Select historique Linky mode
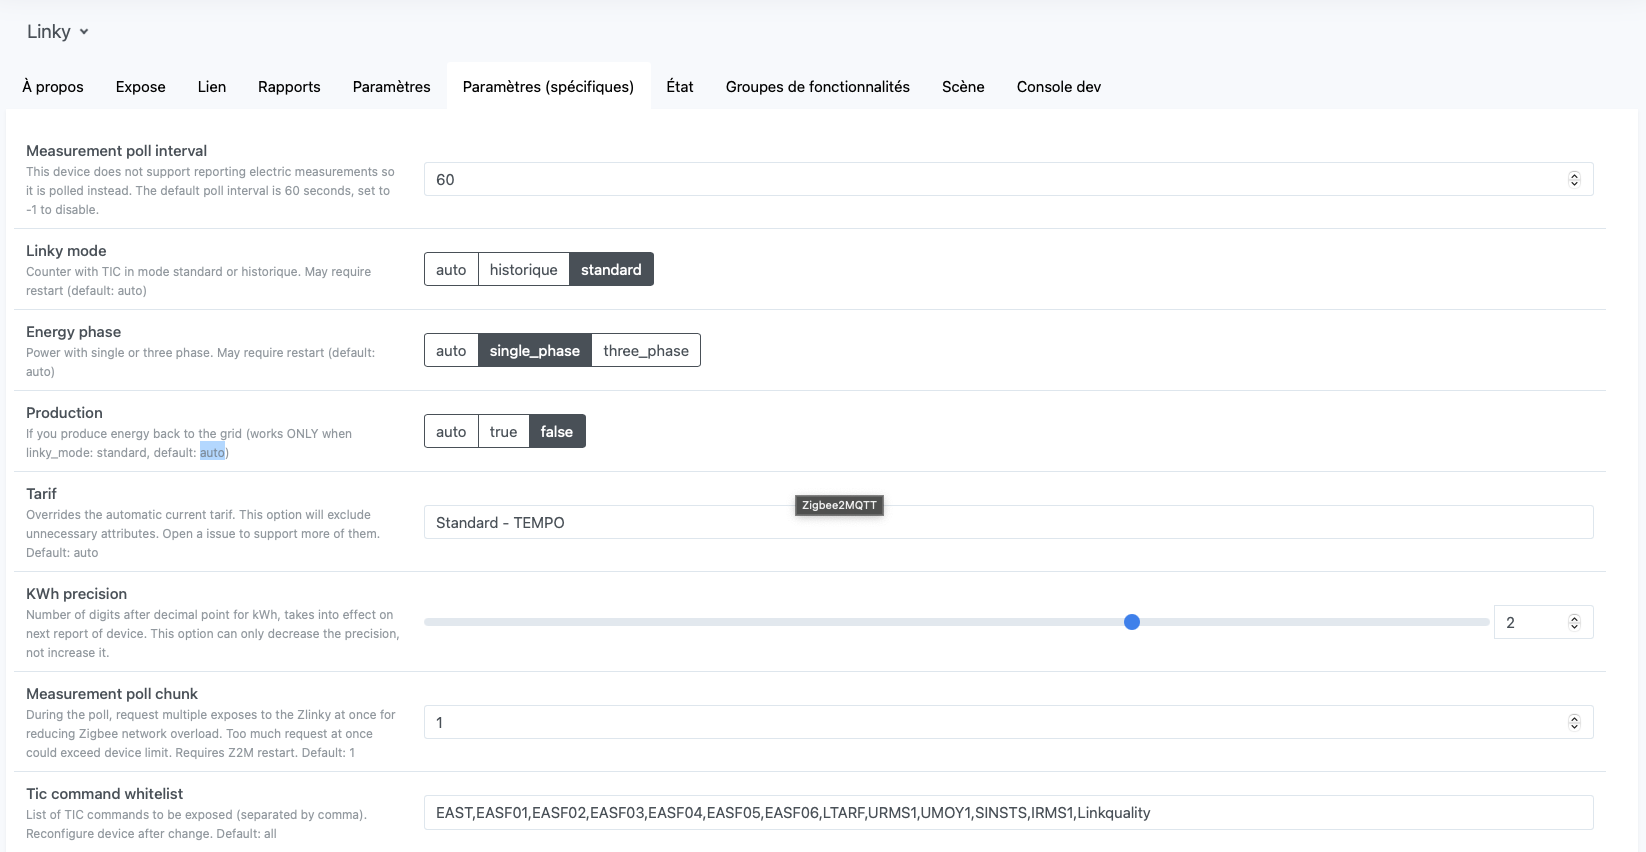Viewport: 1646px width, 852px height. (523, 270)
